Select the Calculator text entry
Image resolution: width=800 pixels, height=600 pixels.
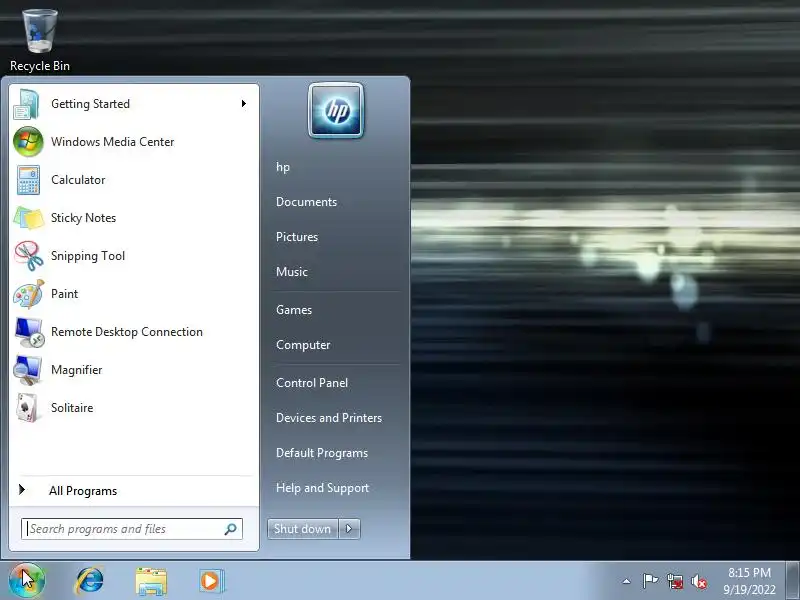78,180
